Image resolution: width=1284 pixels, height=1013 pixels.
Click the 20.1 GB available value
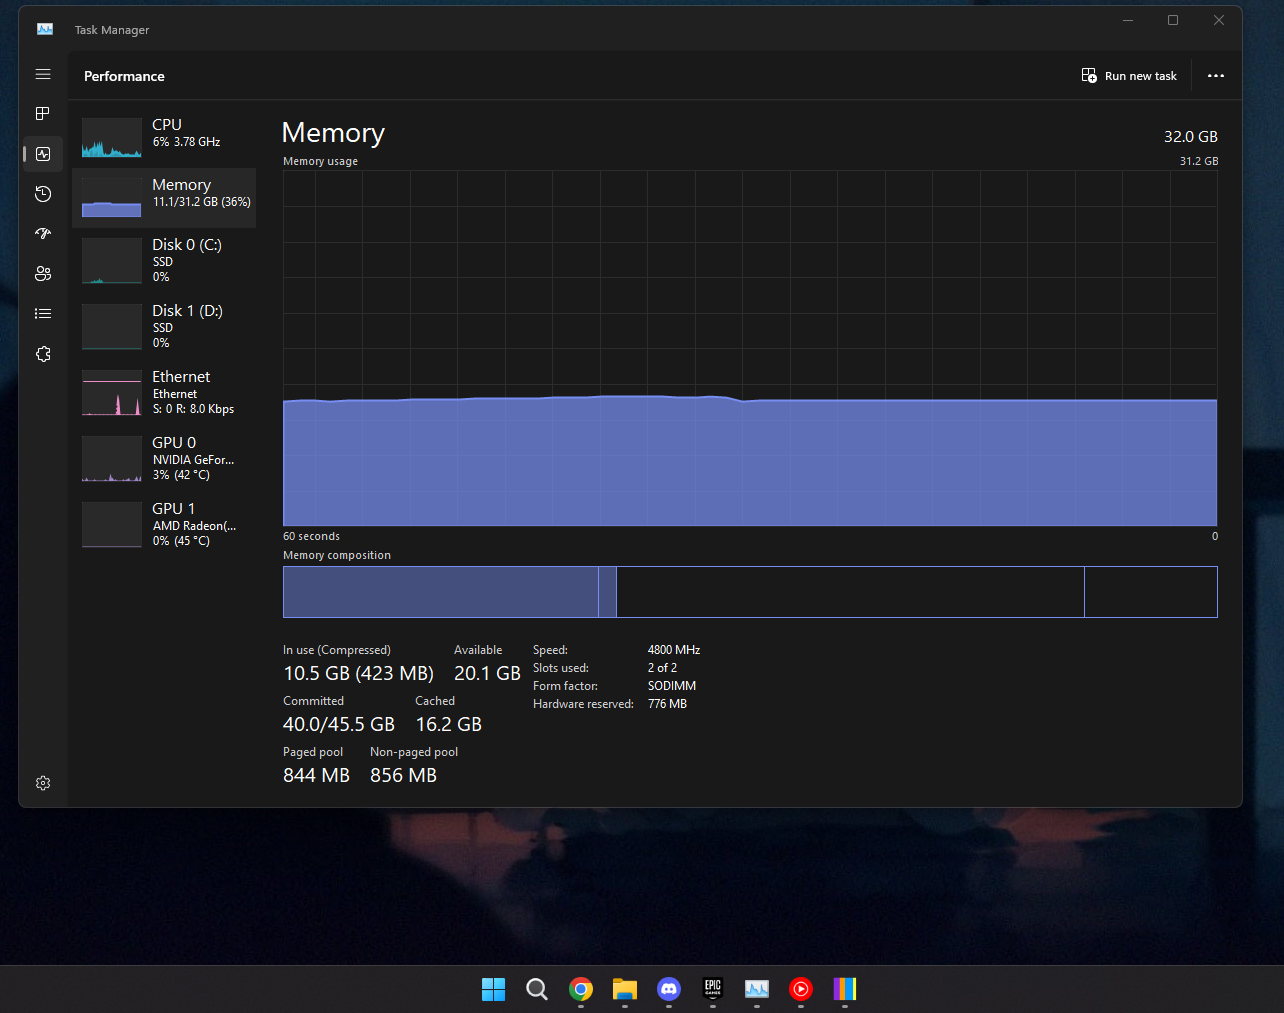click(x=487, y=673)
